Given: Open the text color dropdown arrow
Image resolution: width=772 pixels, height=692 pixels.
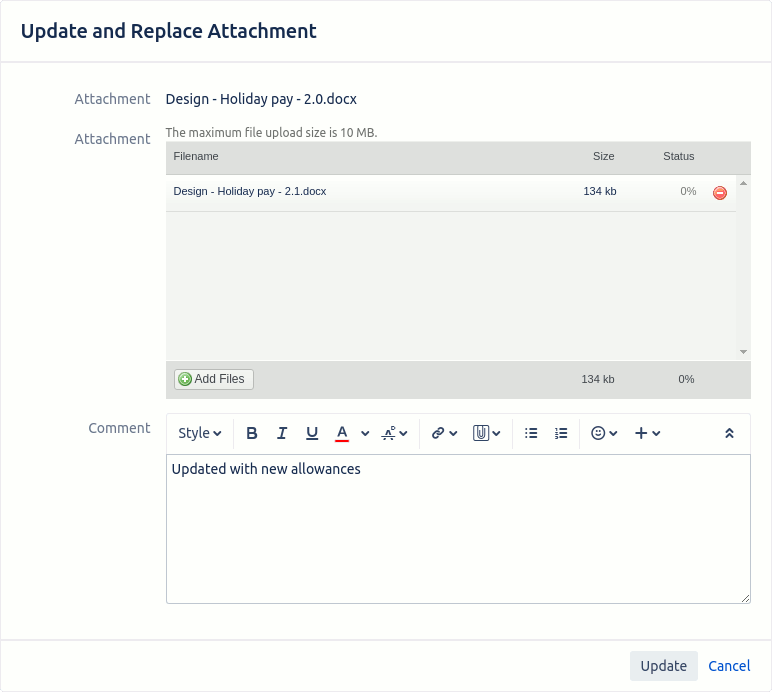Looking at the screenshot, I should click(x=365, y=434).
